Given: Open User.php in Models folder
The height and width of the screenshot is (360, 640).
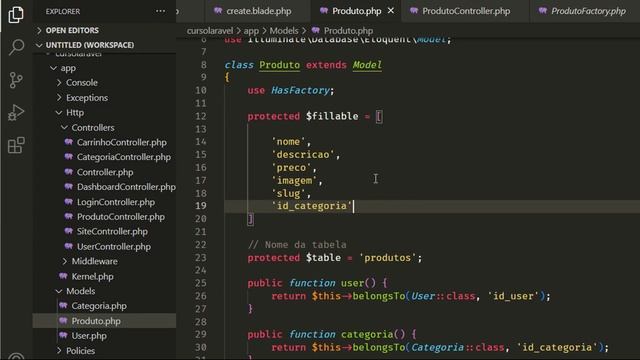Looking at the screenshot, I should click(x=89, y=336).
